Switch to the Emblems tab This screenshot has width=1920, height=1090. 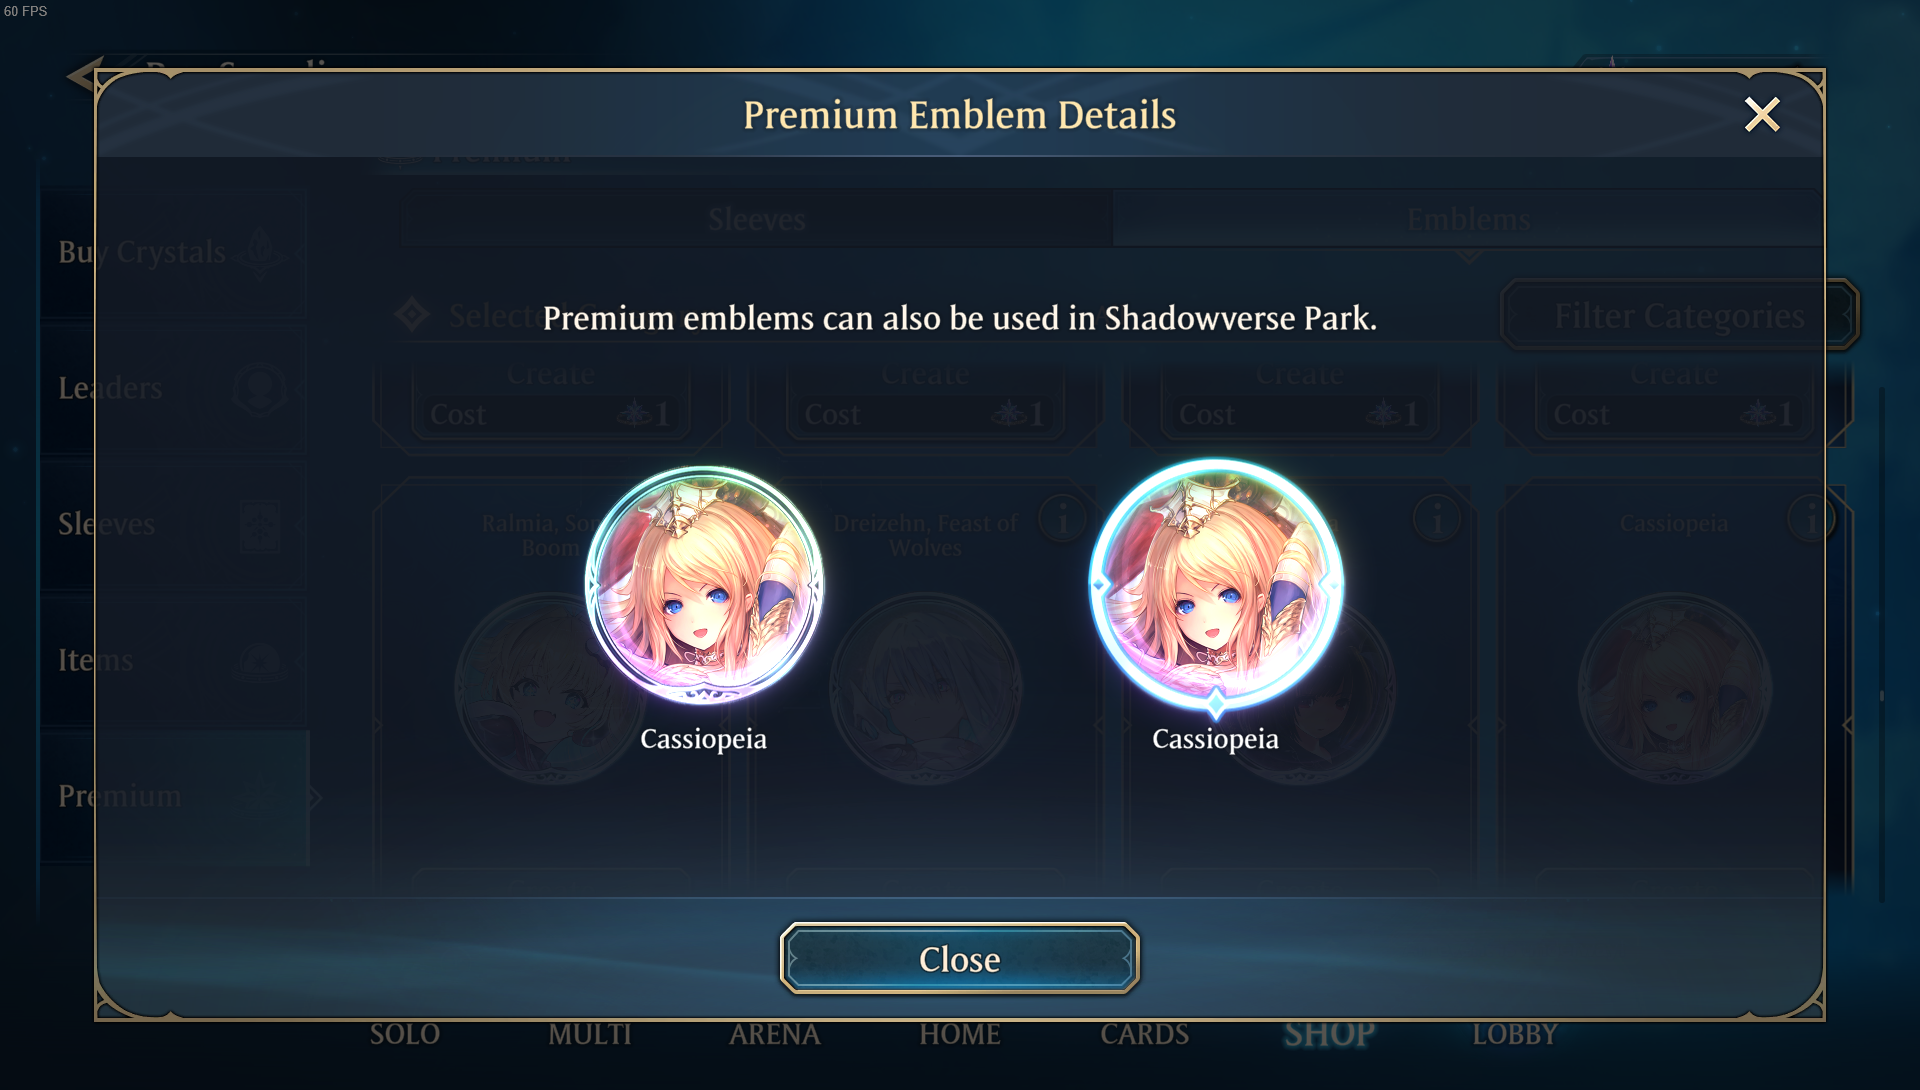coord(1467,219)
